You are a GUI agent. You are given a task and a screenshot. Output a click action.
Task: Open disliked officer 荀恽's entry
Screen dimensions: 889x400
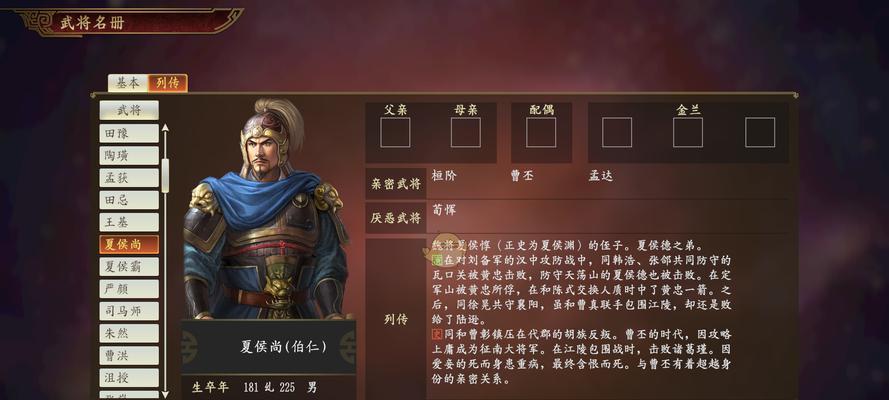pyautogui.click(x=443, y=210)
